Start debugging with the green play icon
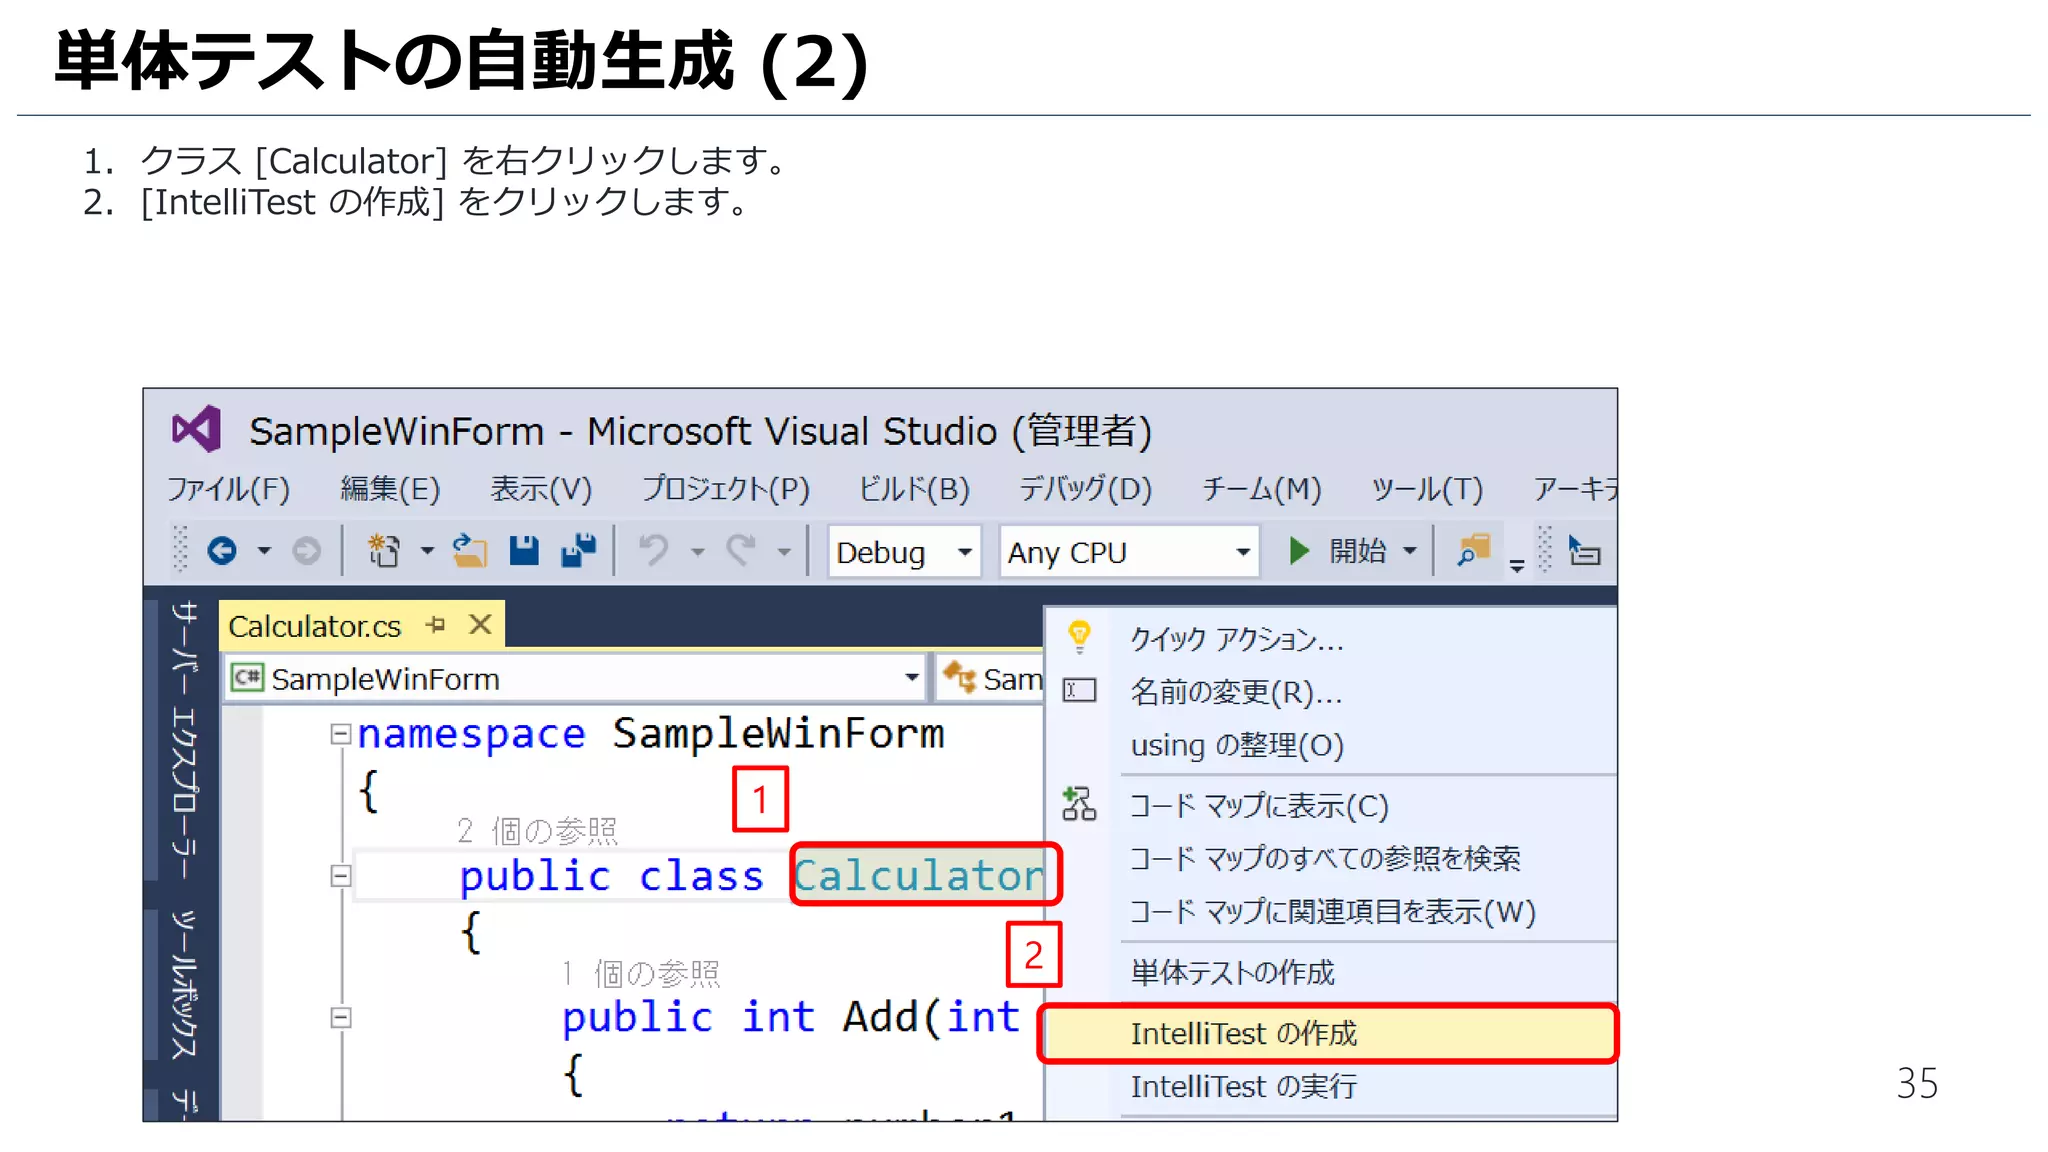The height and width of the screenshot is (1152, 2048). point(1298,551)
